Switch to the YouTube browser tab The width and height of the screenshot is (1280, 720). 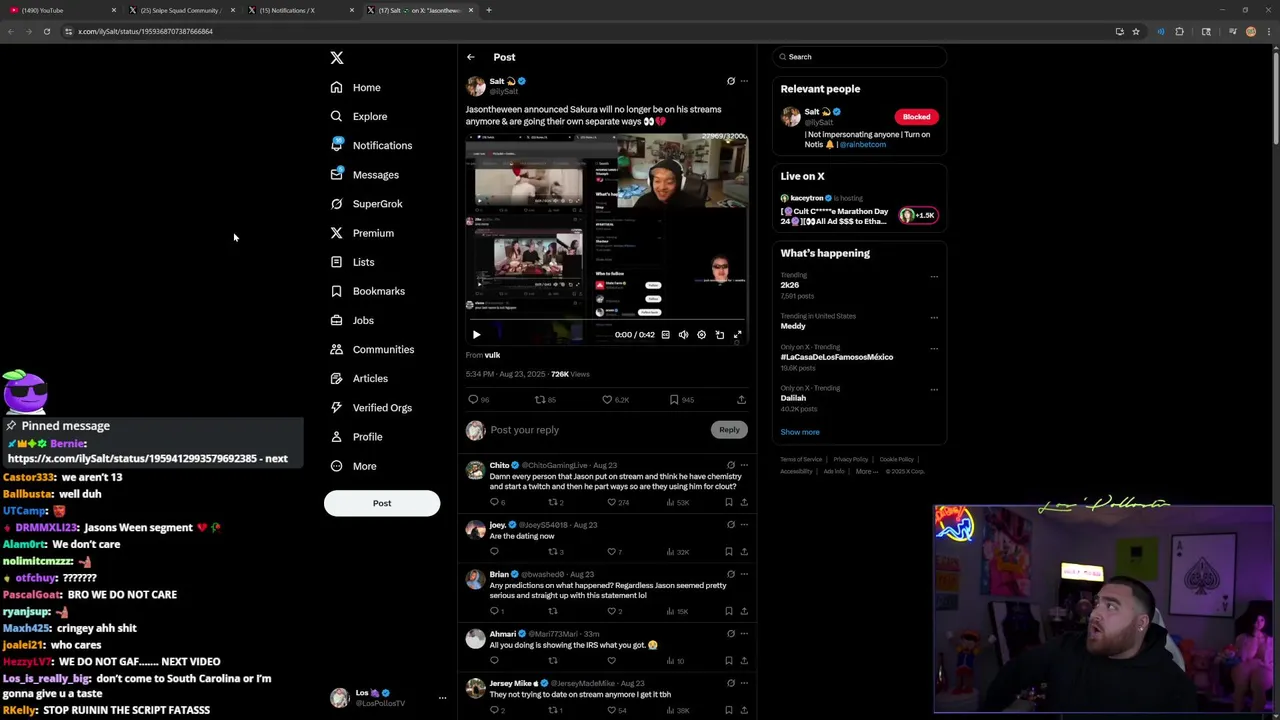pyautogui.click(x=64, y=10)
